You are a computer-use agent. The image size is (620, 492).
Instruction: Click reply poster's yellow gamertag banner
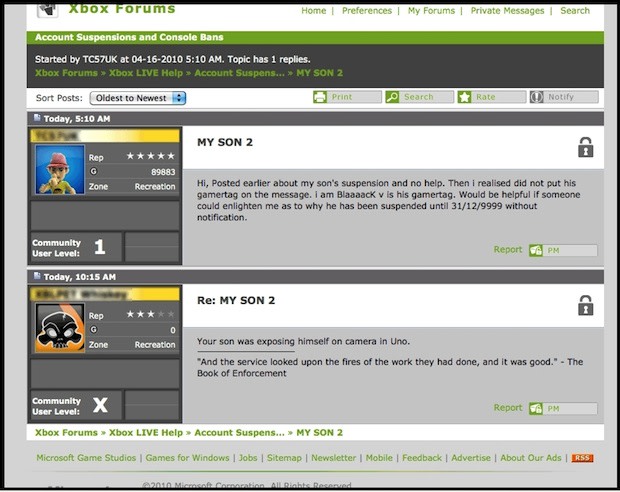click(105, 294)
